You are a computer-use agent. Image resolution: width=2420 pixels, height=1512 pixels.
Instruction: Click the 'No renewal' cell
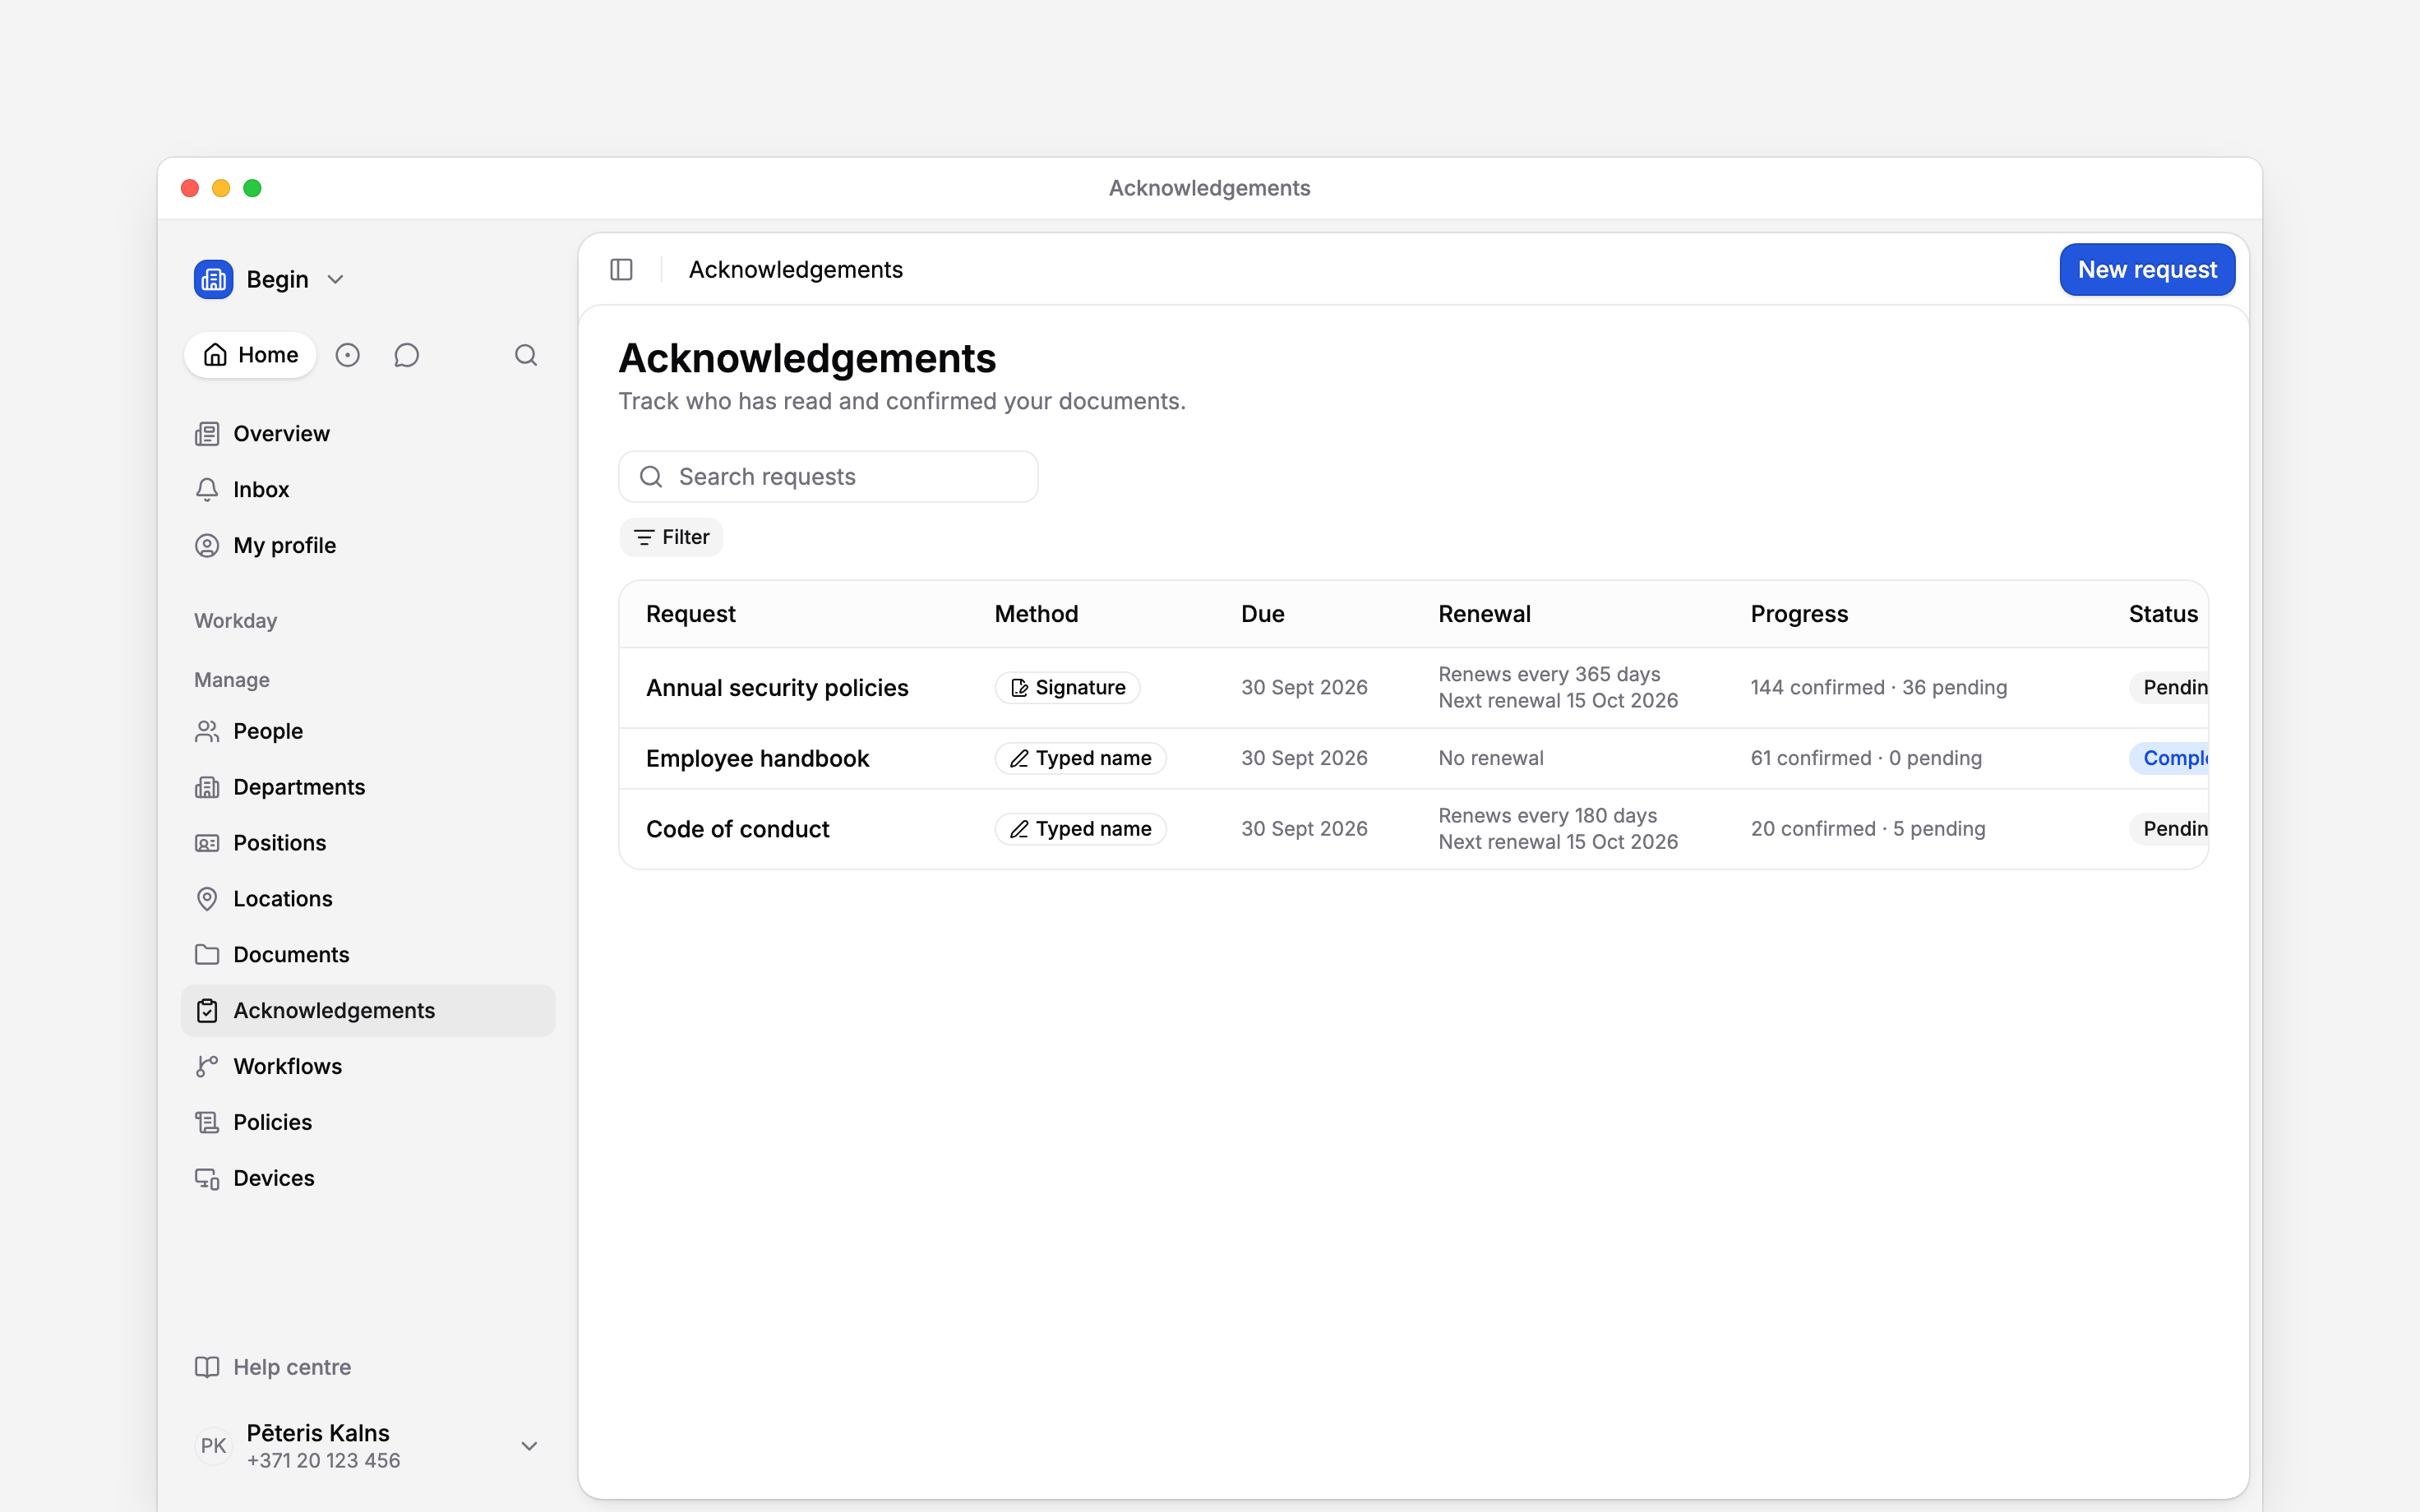[x=1490, y=759]
